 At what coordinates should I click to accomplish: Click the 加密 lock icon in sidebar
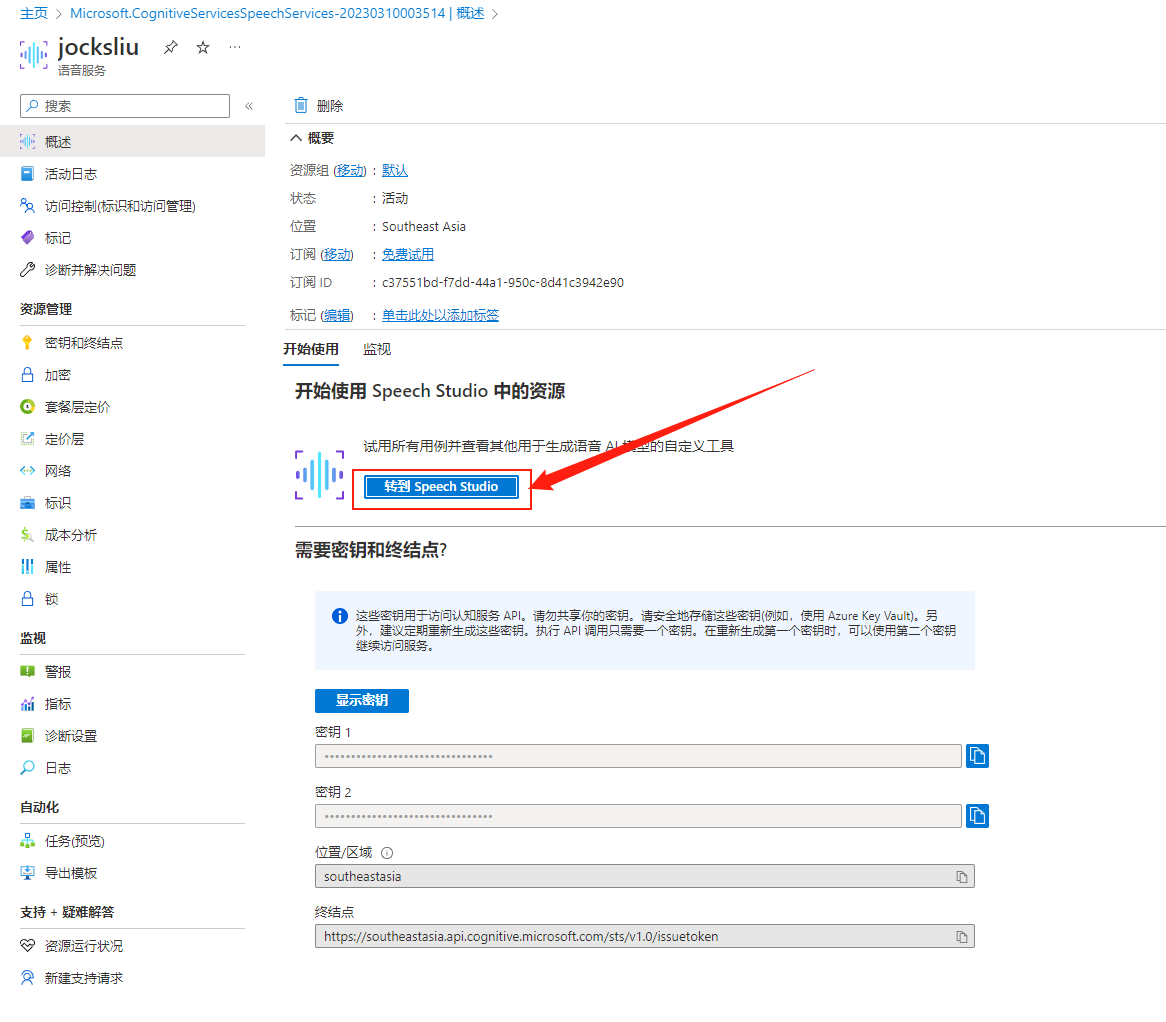click(28, 374)
